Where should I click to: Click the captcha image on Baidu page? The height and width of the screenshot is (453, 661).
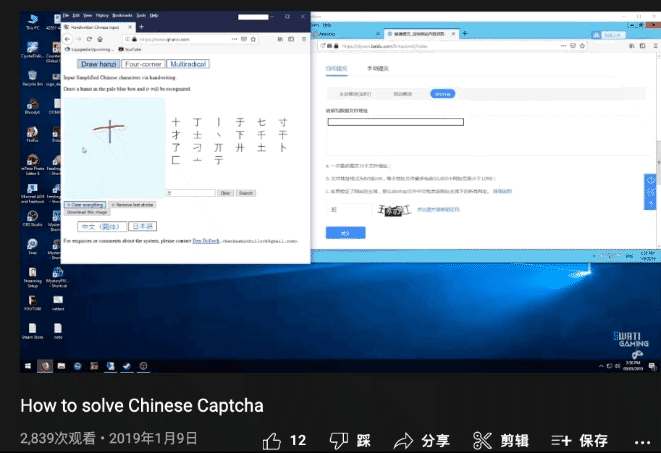pyautogui.click(x=394, y=210)
